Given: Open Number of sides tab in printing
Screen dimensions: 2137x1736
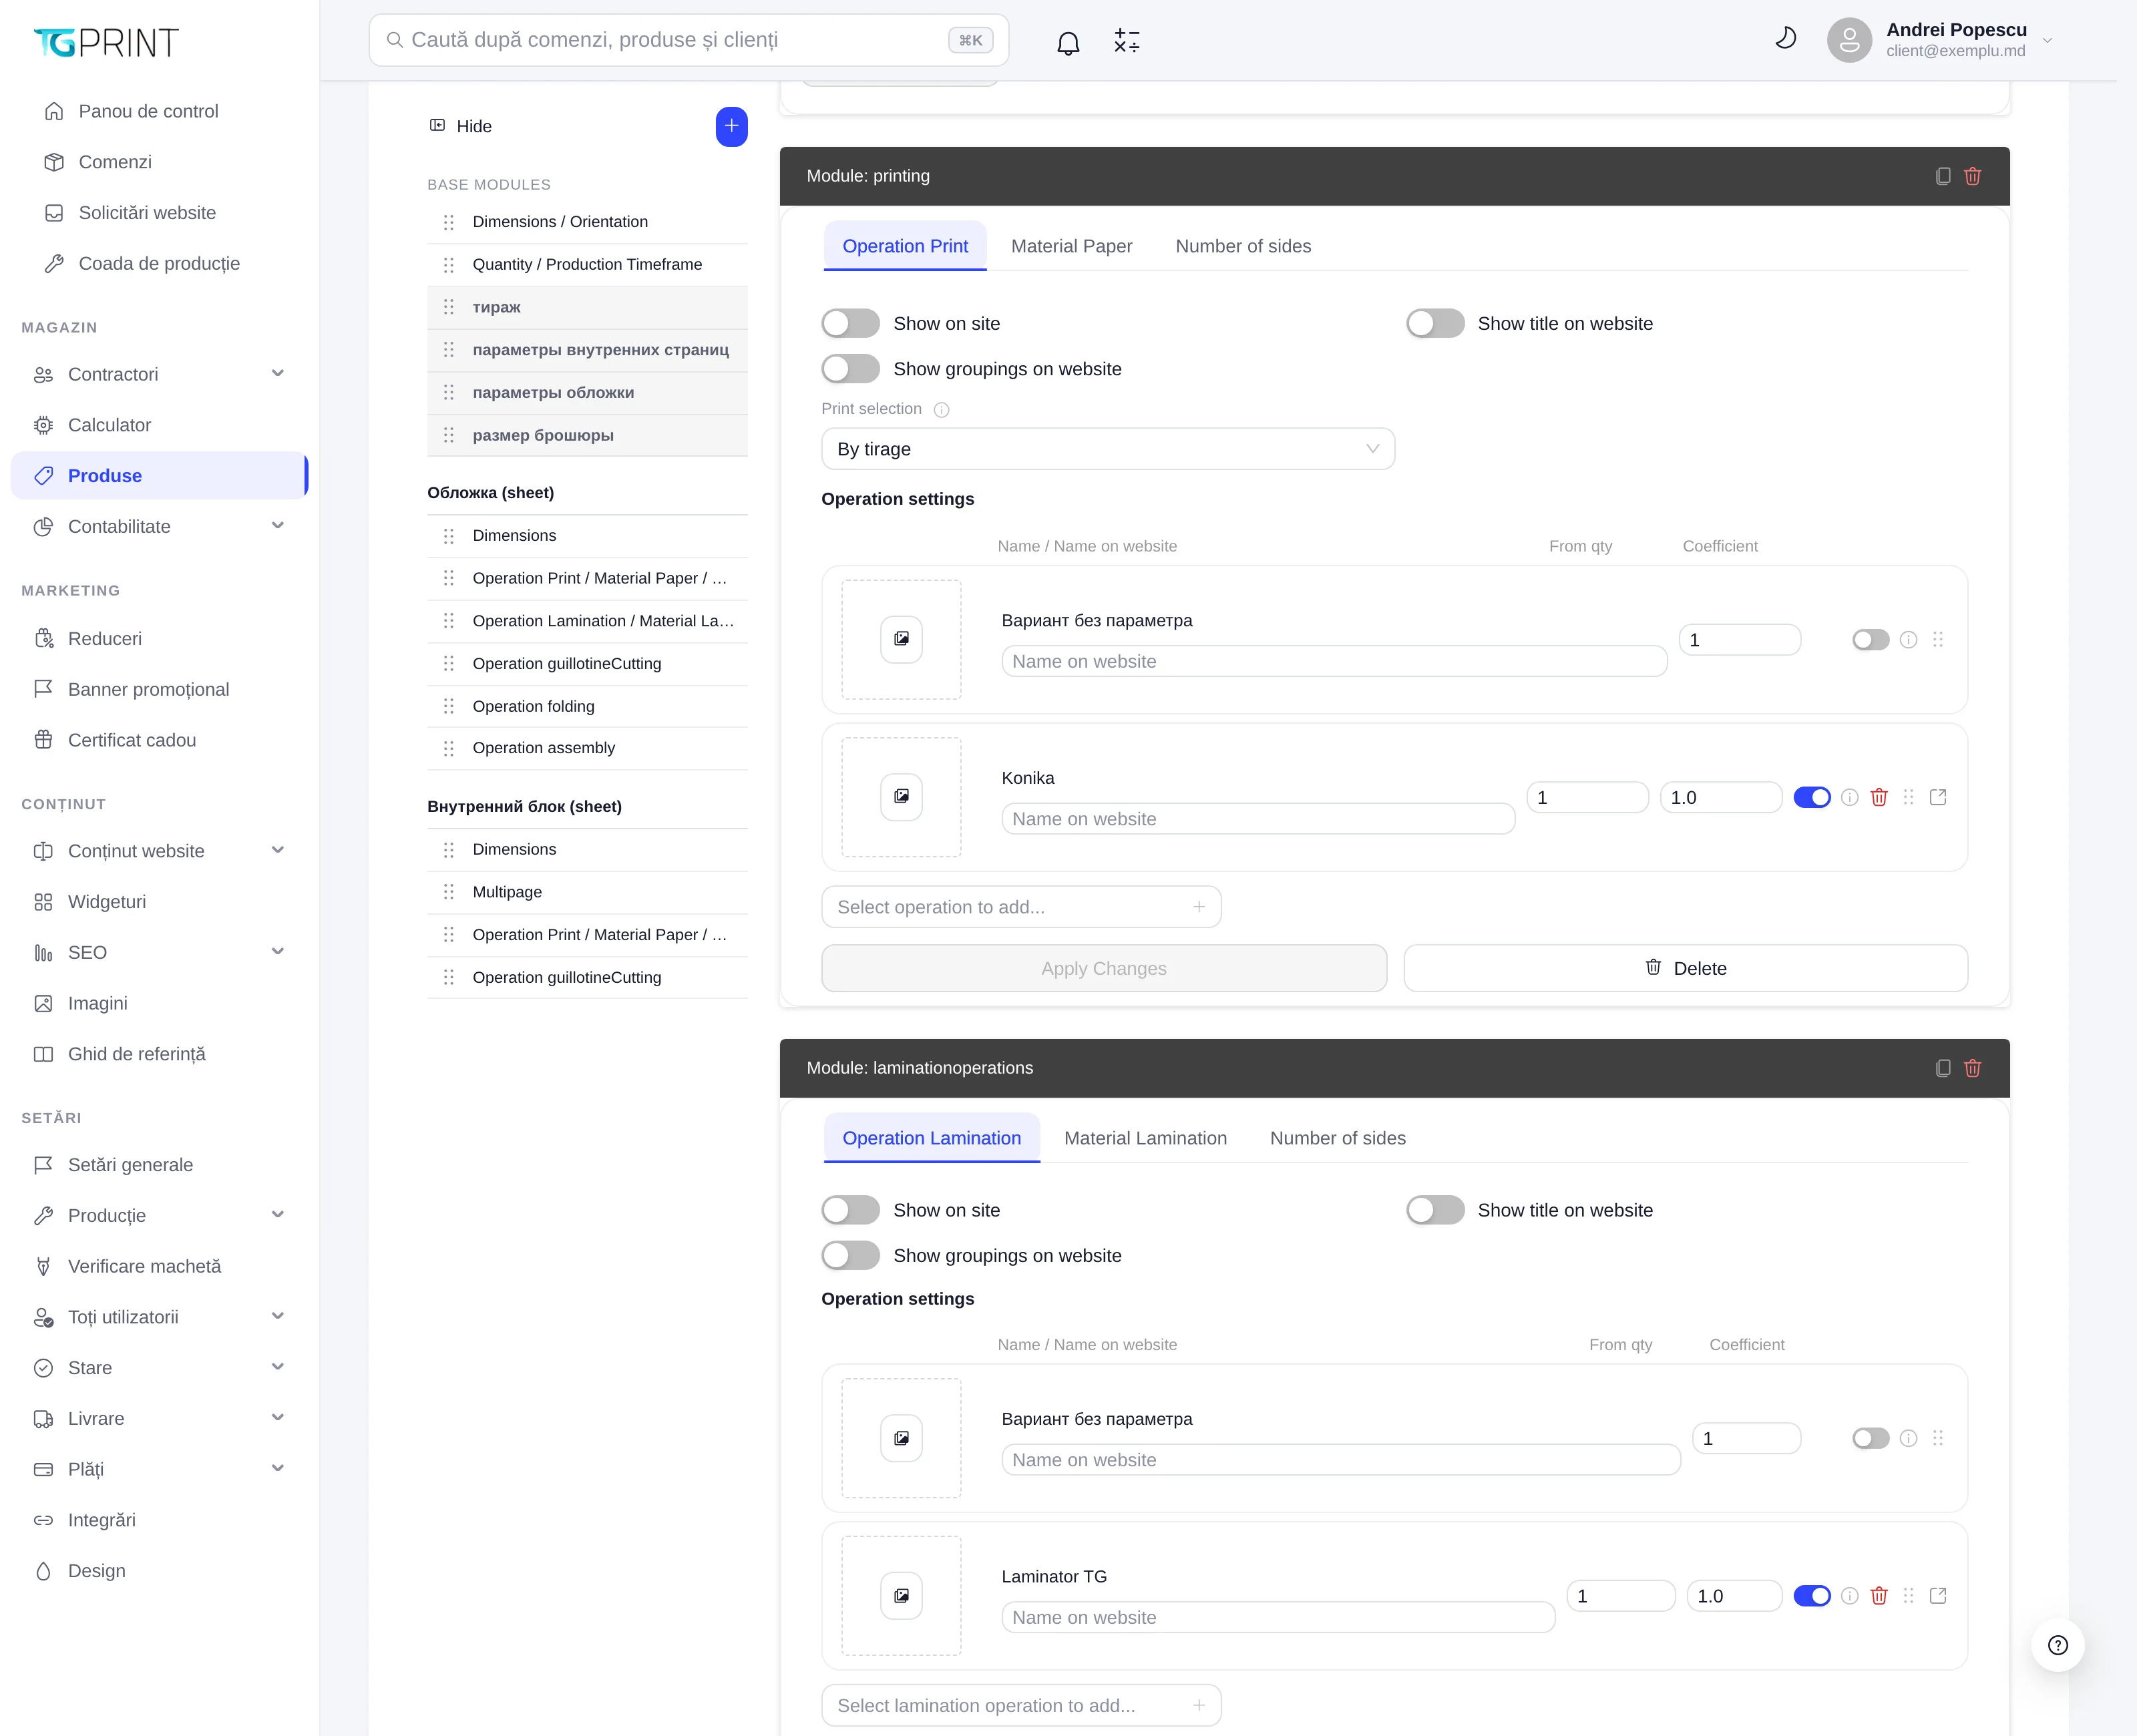Looking at the screenshot, I should (x=1243, y=246).
